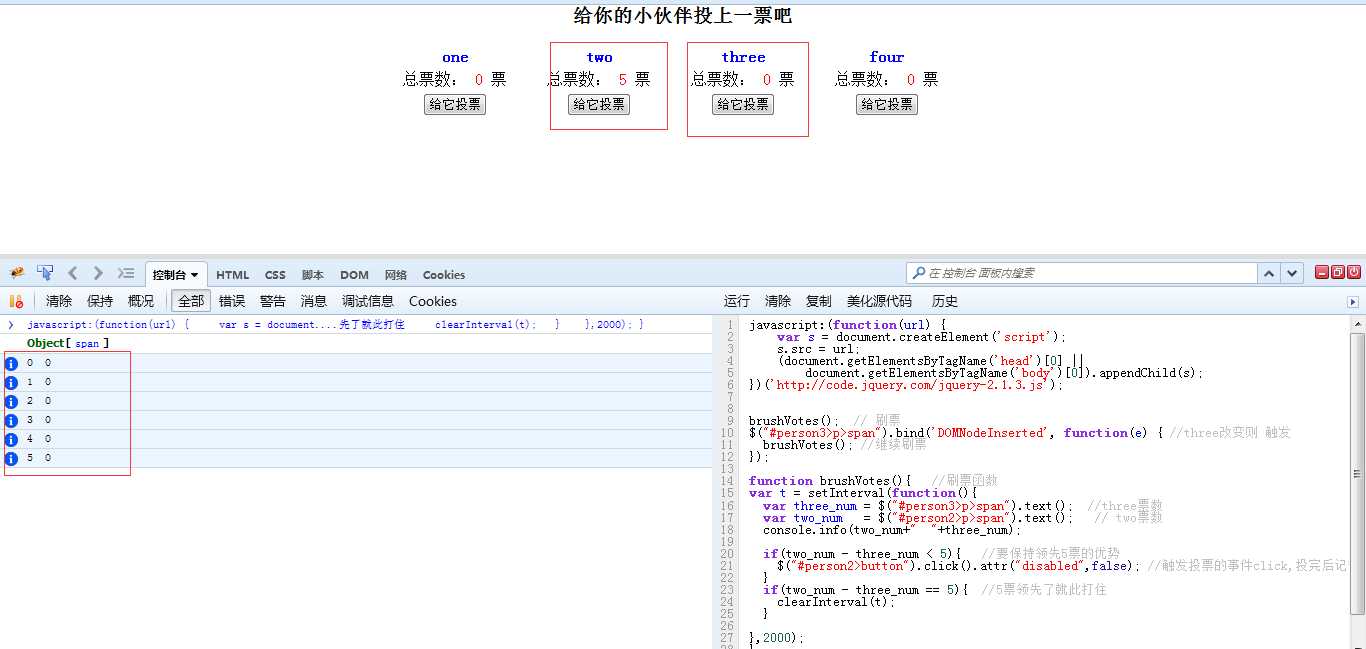Click info icon of the '5 0' log row
Viewport: 1366px width, 649px height.
(x=12, y=458)
